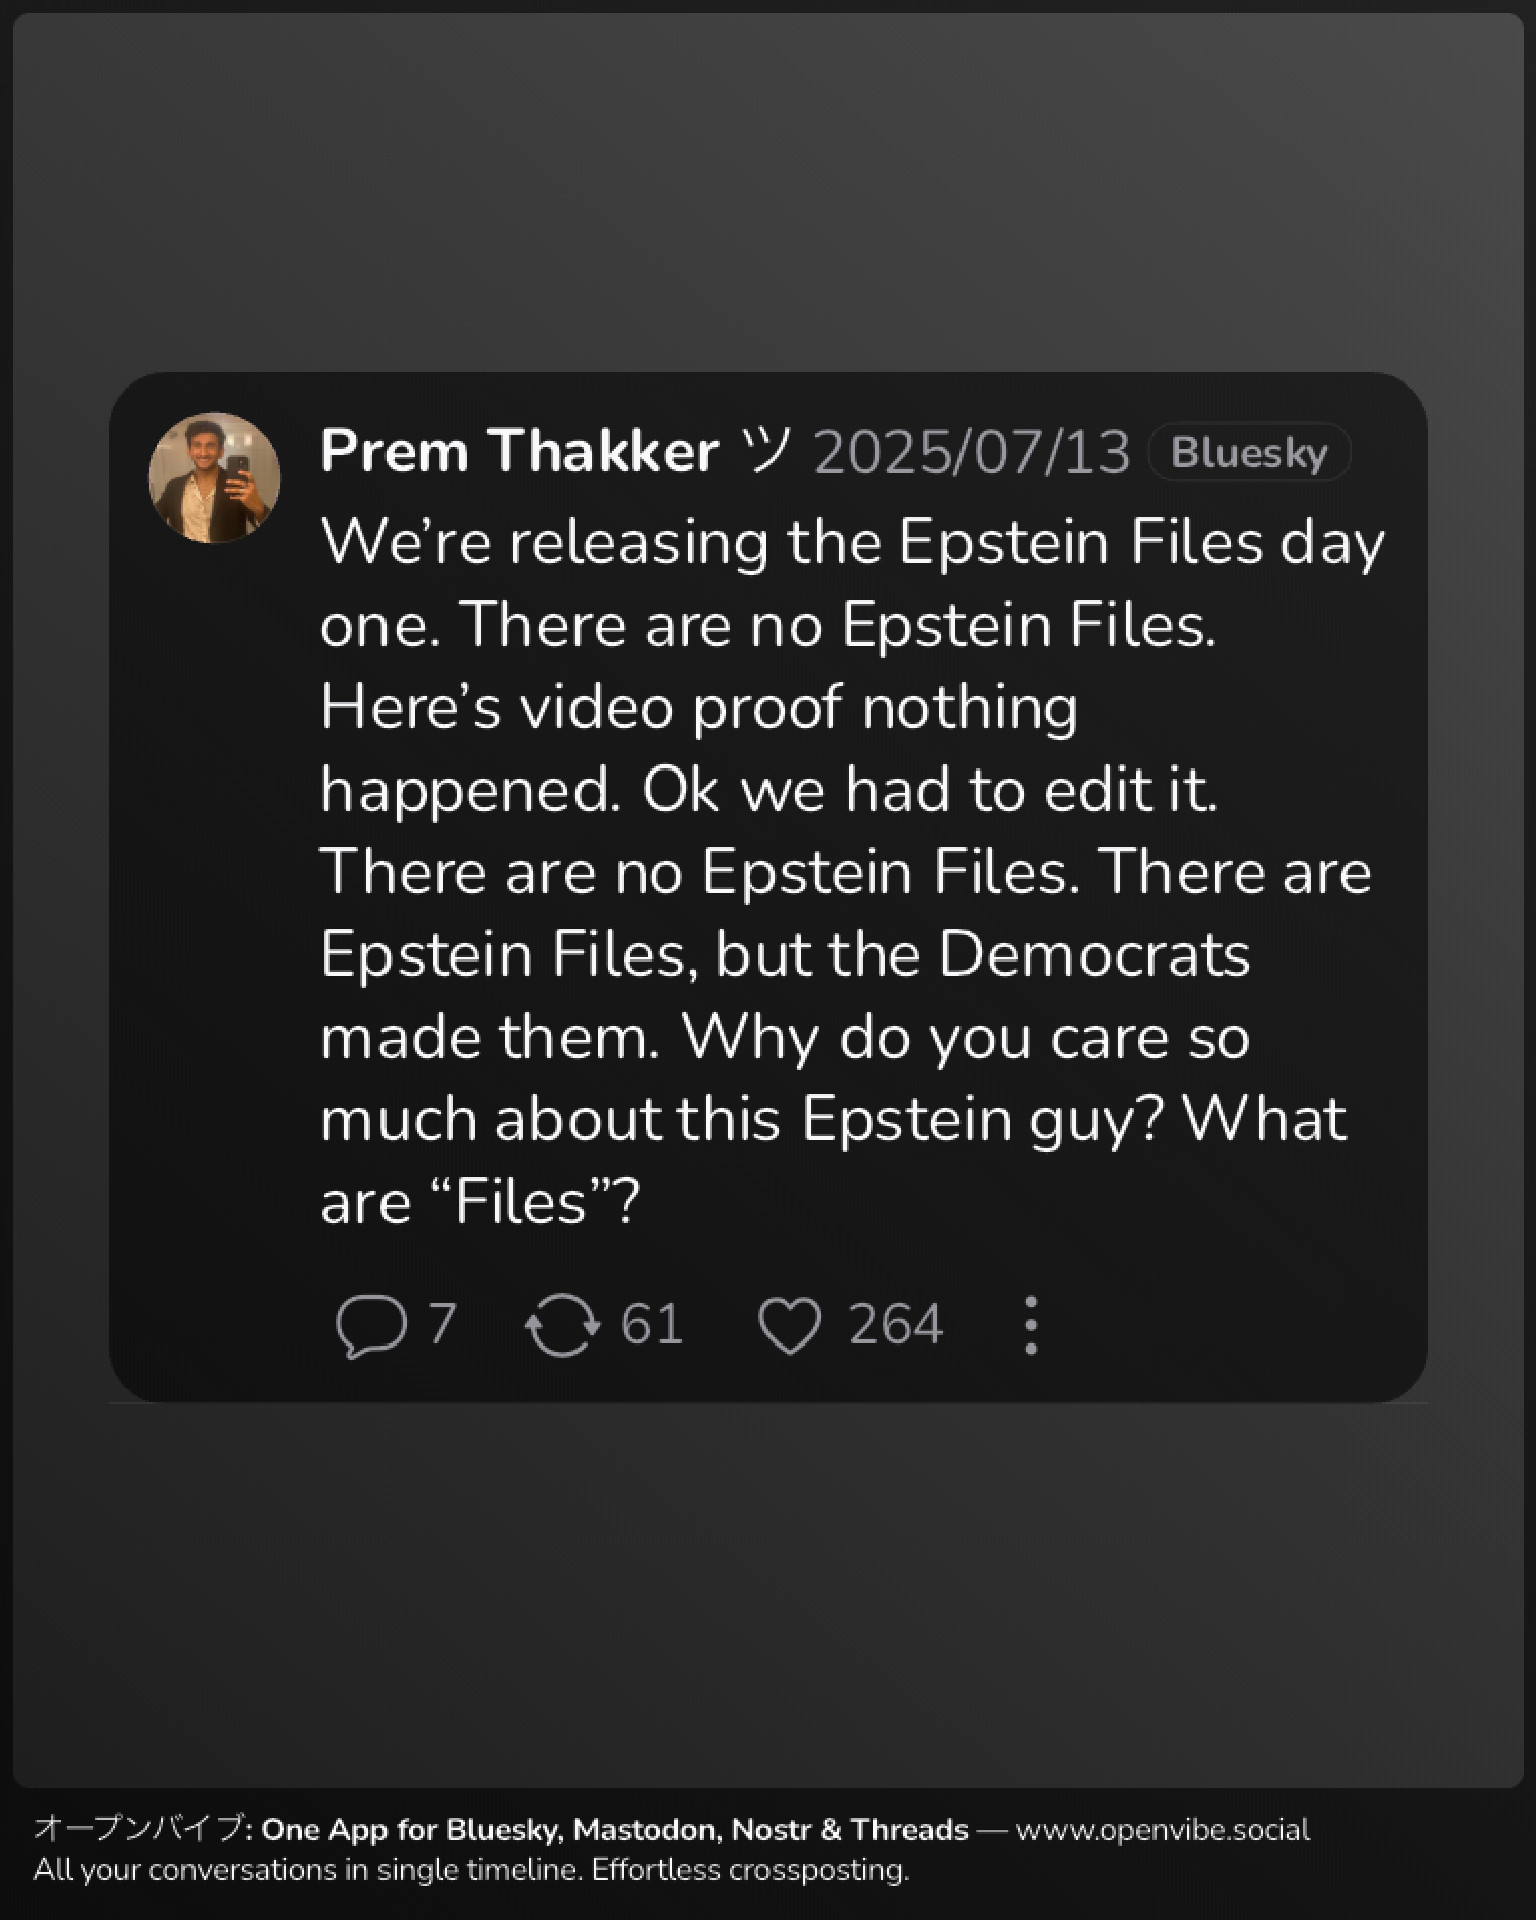Click the like count 264
Viewport: 1536px width, 1920px height.
(896, 1324)
